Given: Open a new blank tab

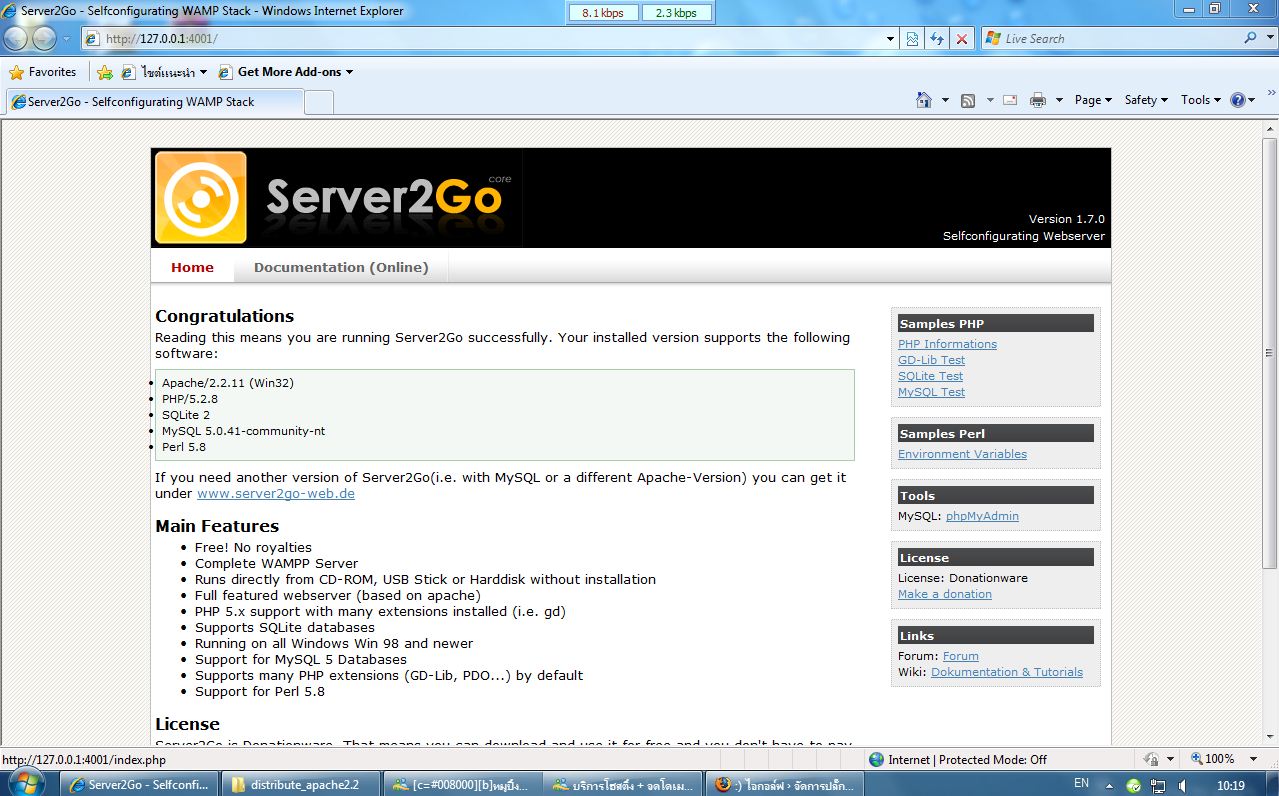Looking at the screenshot, I should pyautogui.click(x=319, y=102).
